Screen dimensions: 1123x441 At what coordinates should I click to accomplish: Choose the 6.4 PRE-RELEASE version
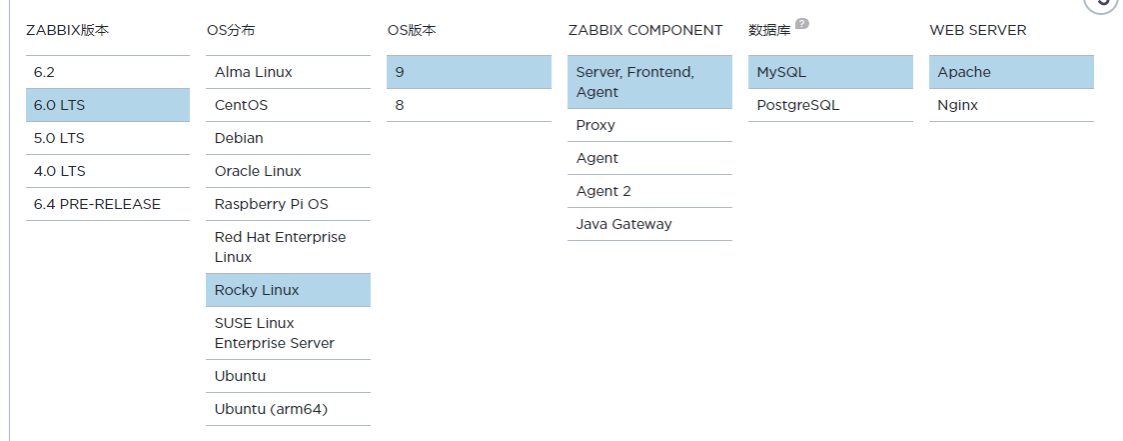107,204
